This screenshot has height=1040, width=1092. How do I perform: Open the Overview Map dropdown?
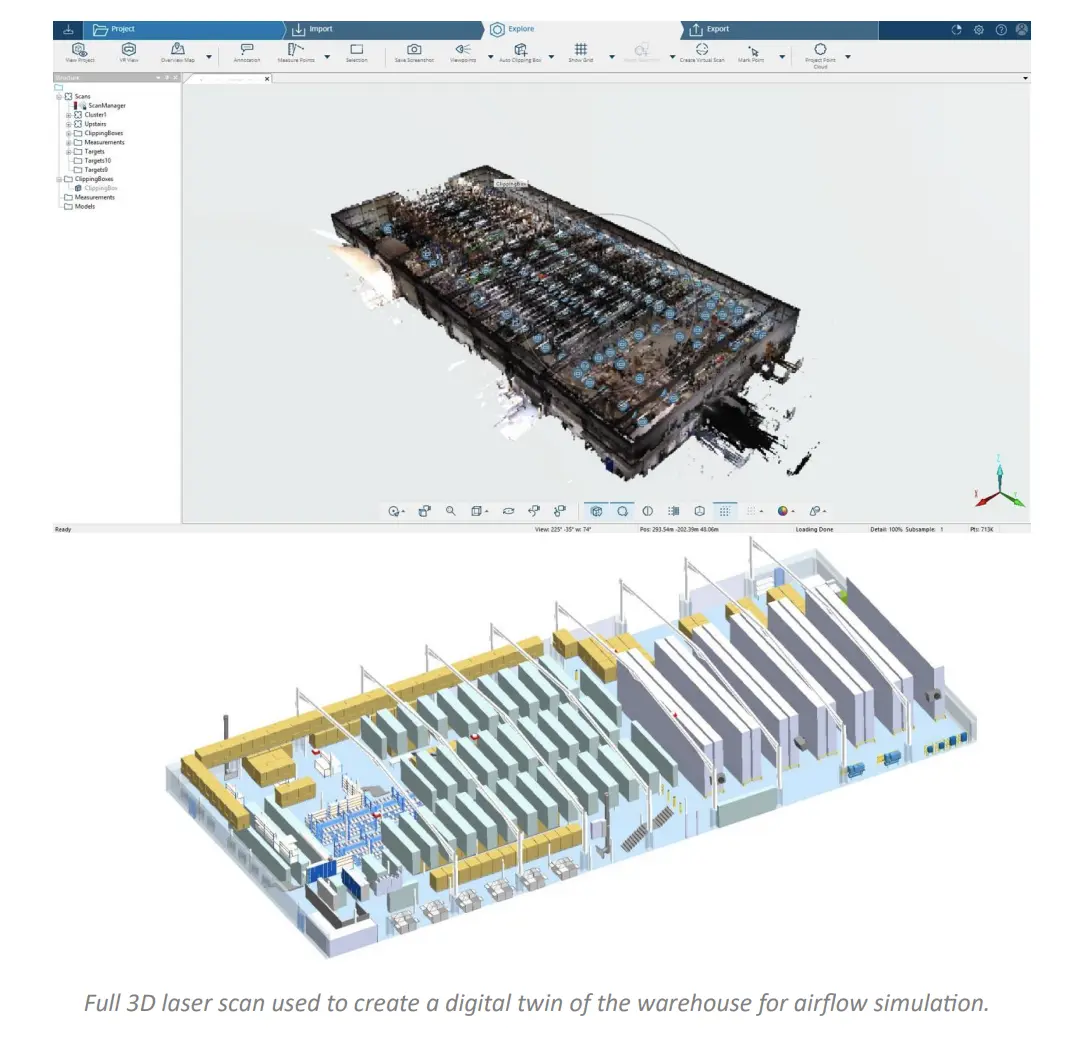[207, 56]
